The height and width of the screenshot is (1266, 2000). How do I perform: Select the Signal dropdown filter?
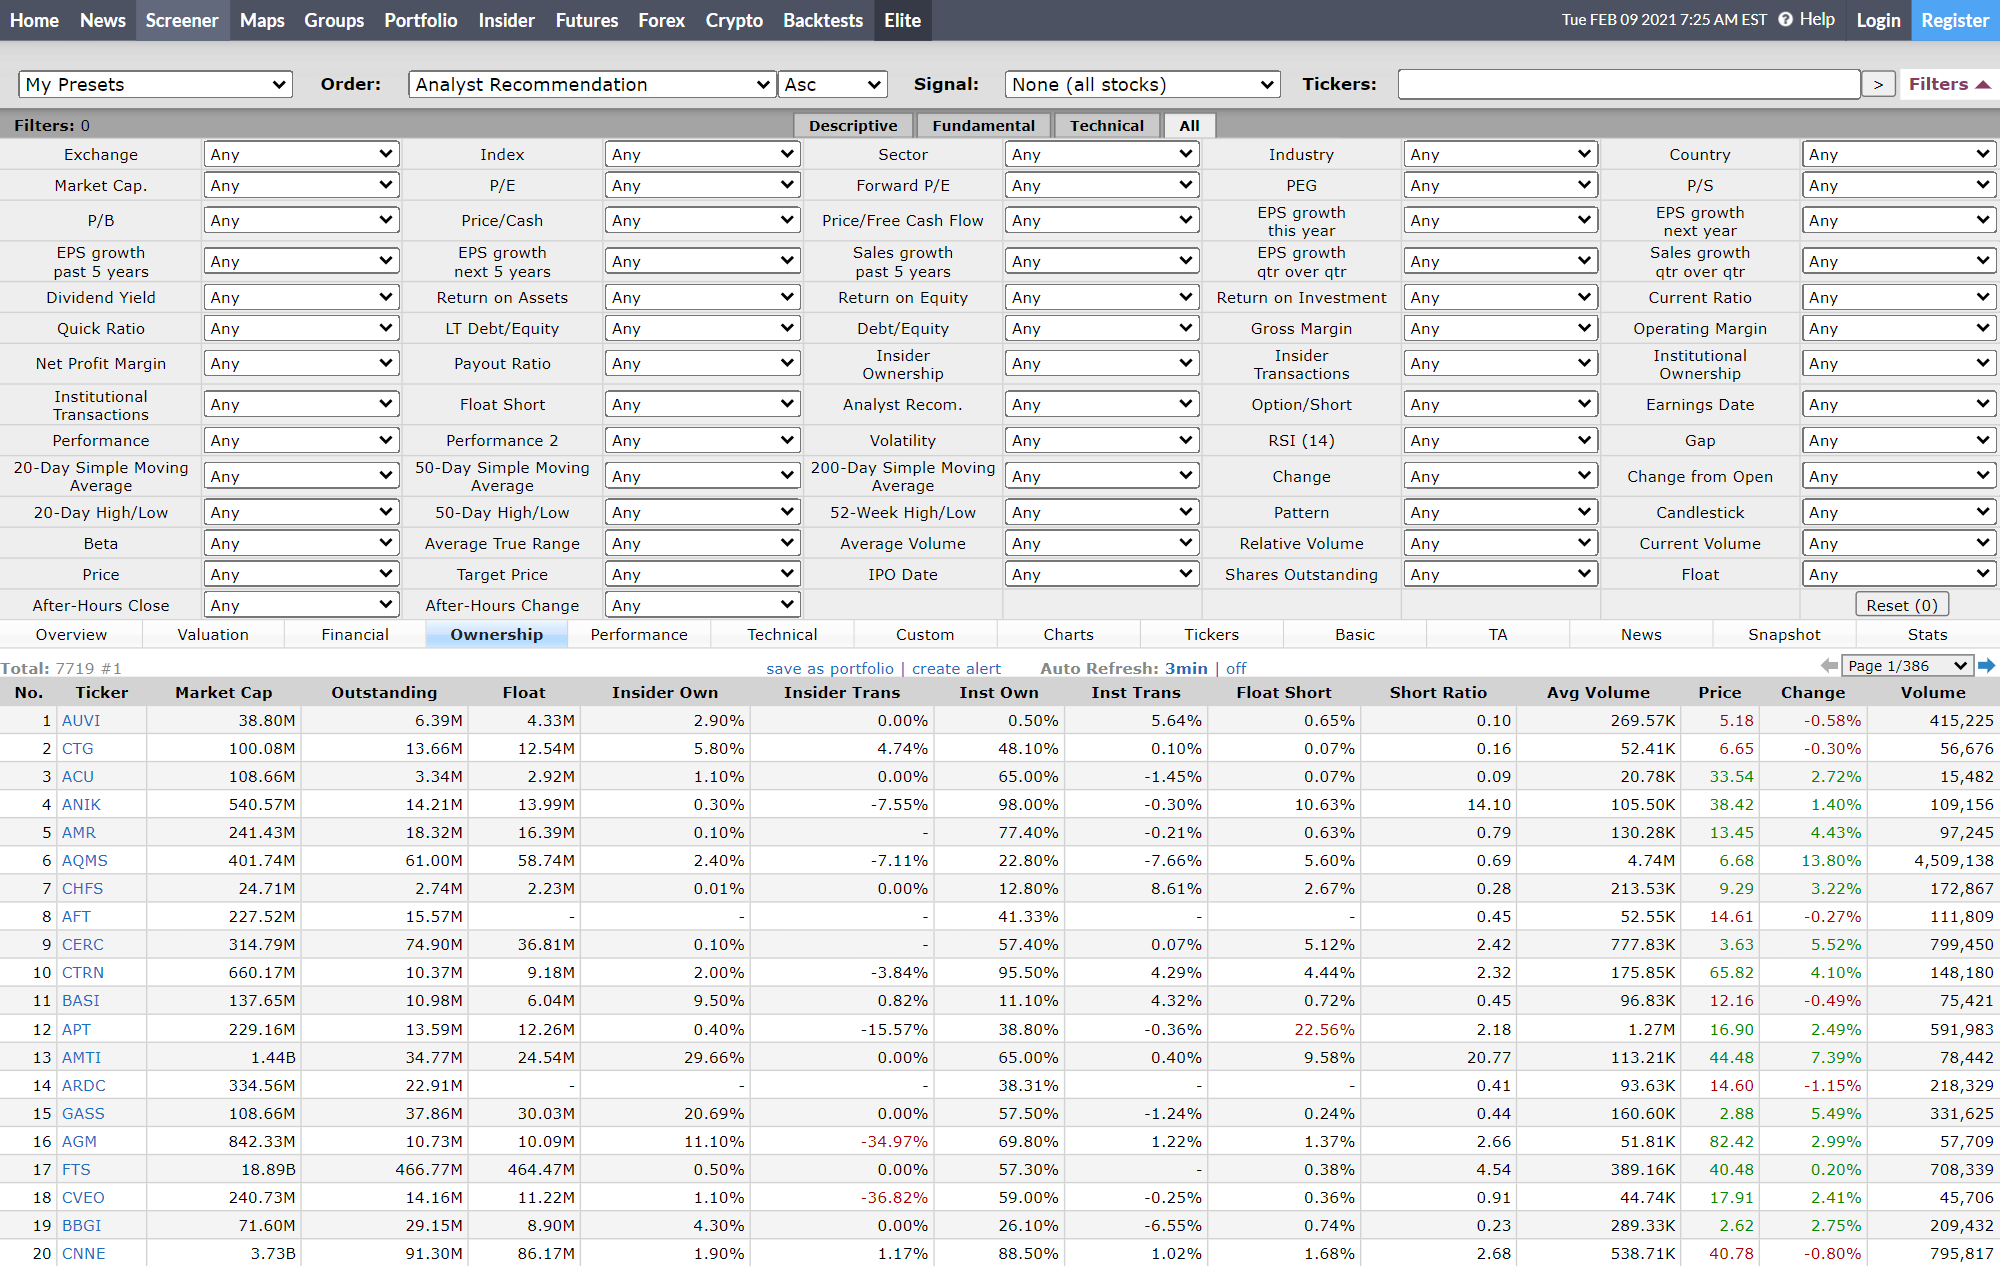(x=1141, y=83)
